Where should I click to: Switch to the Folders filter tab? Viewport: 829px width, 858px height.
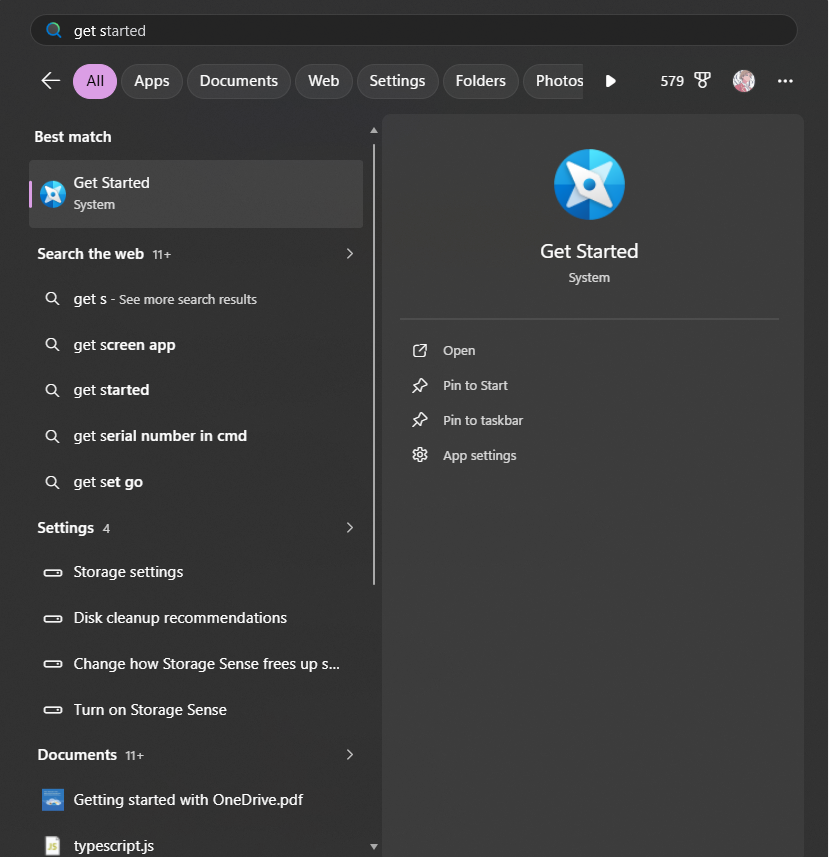coord(480,81)
